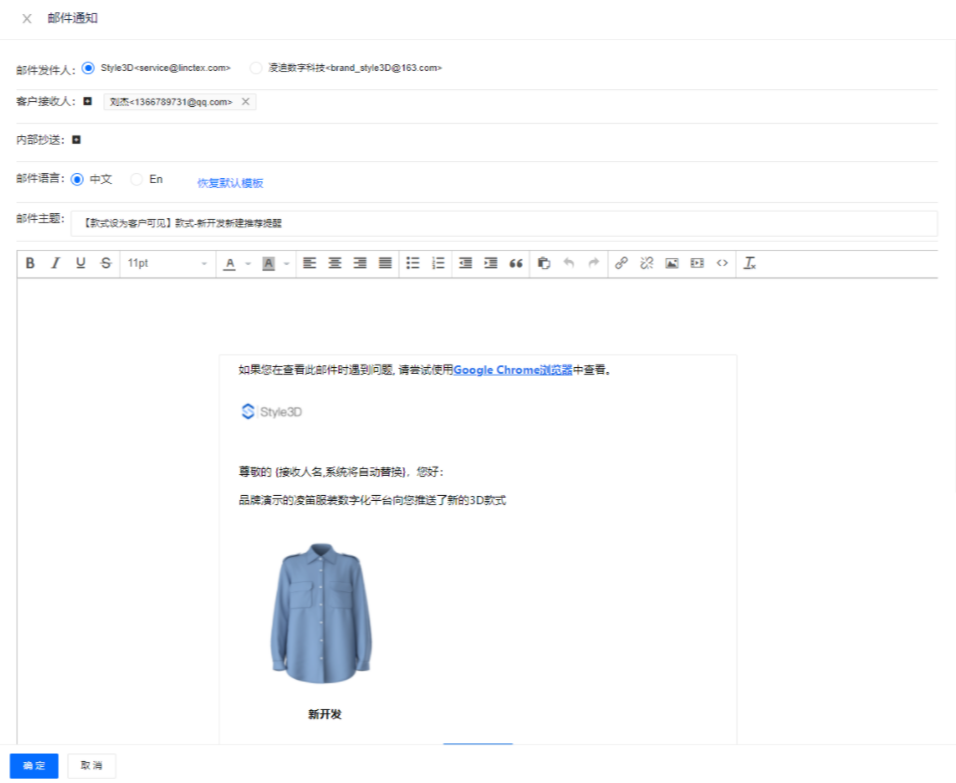This screenshot has width=956, height=783.
Task: Click 恢复默认模板 link
Action: pos(230,183)
